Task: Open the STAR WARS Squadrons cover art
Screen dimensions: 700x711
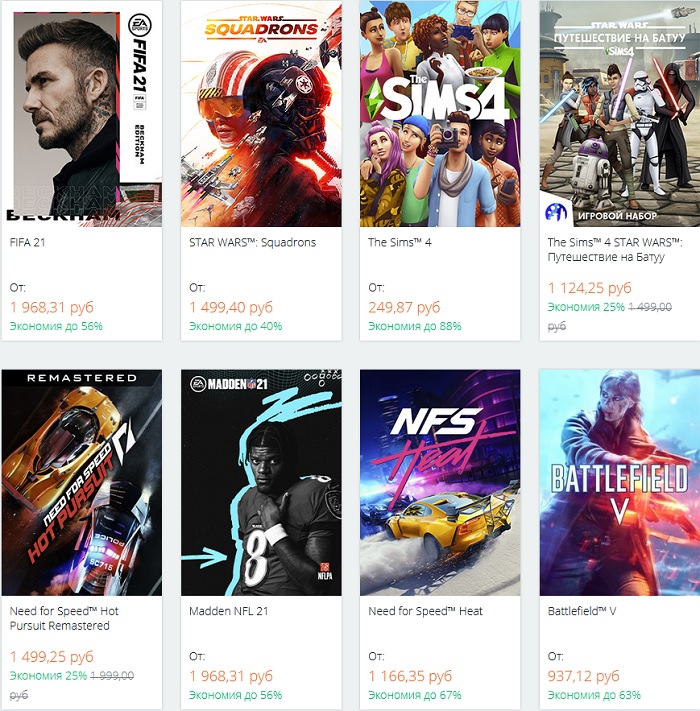Action: tap(261, 113)
